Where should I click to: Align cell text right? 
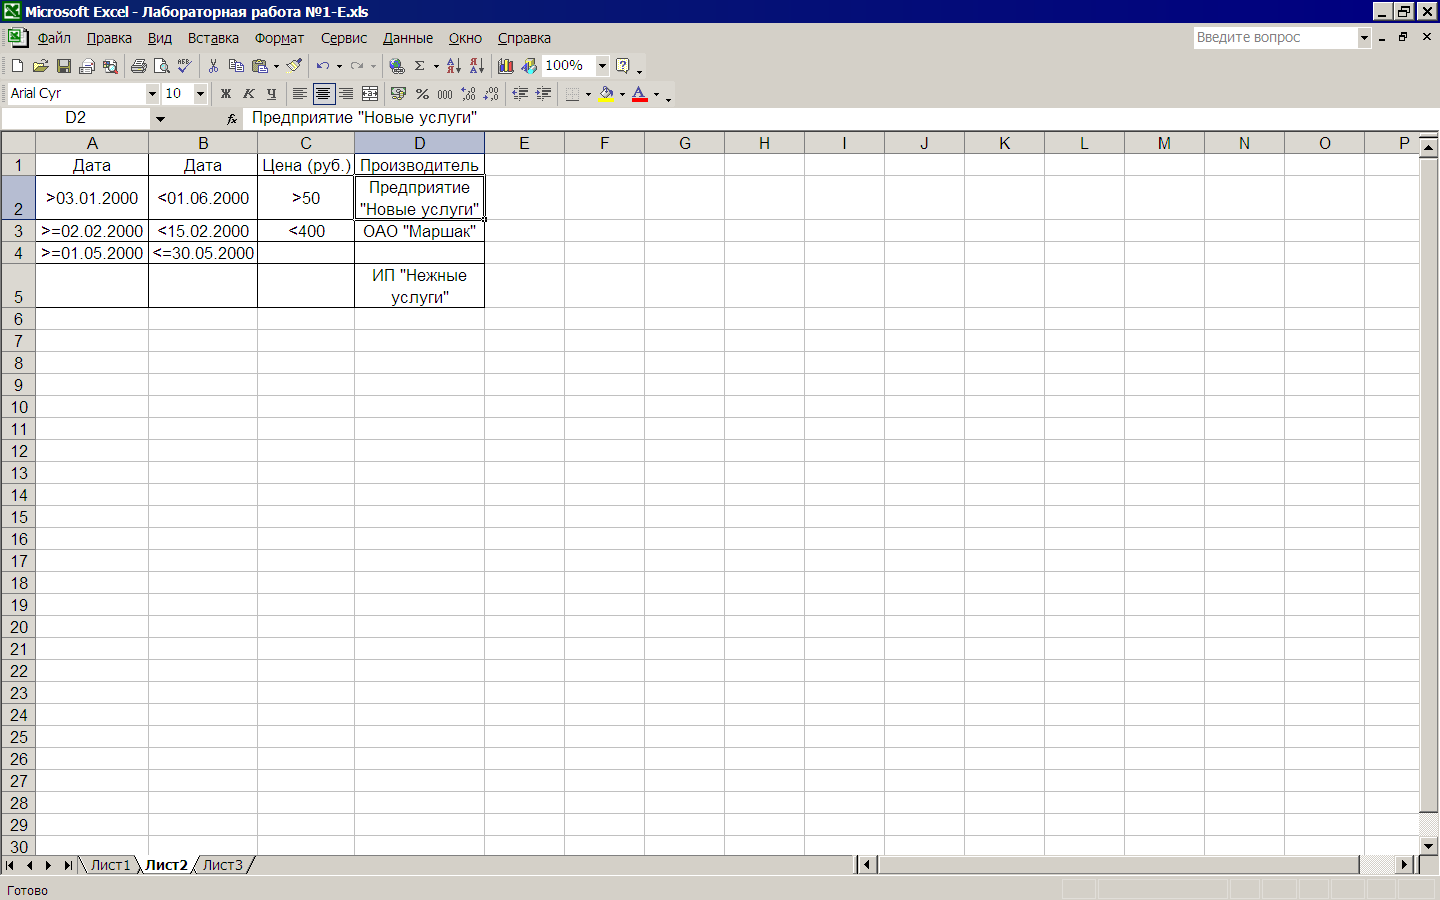click(346, 94)
